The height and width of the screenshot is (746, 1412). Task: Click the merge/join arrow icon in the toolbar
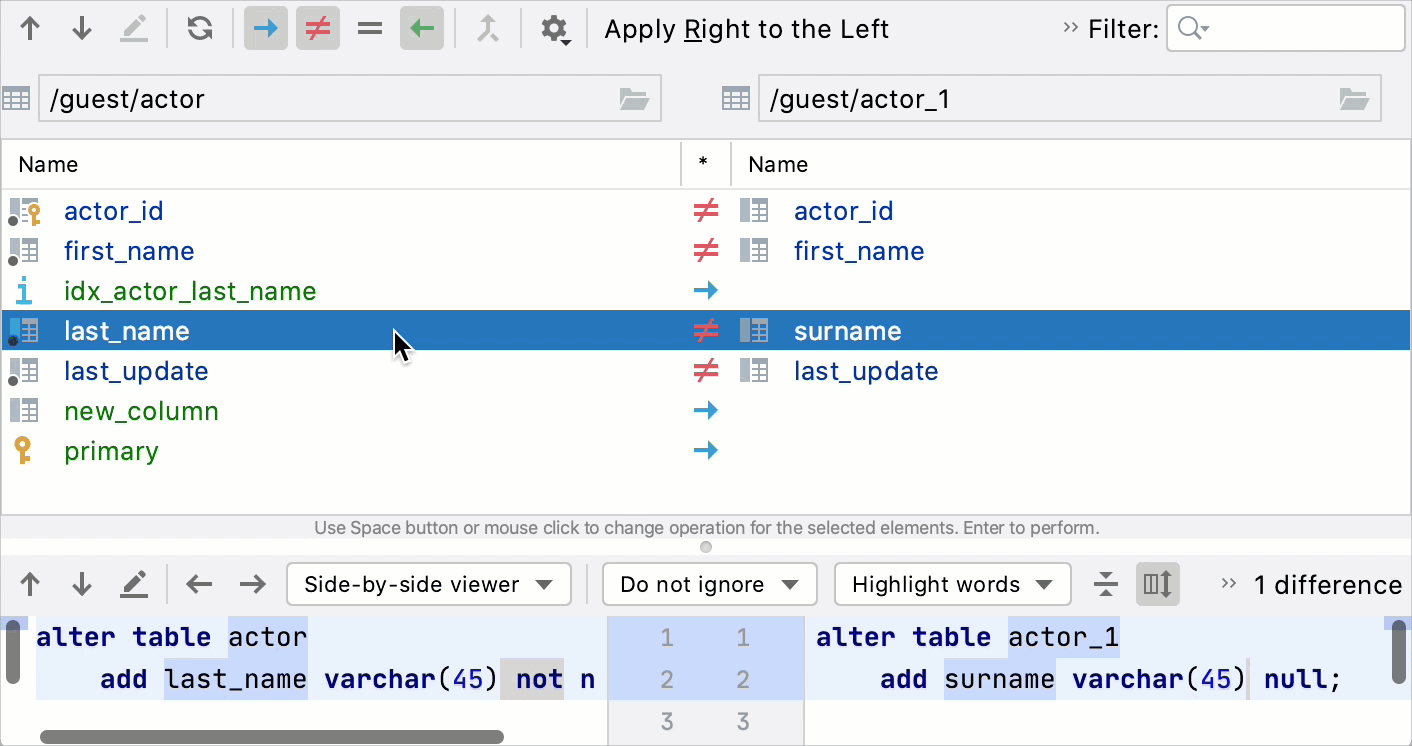pos(488,28)
